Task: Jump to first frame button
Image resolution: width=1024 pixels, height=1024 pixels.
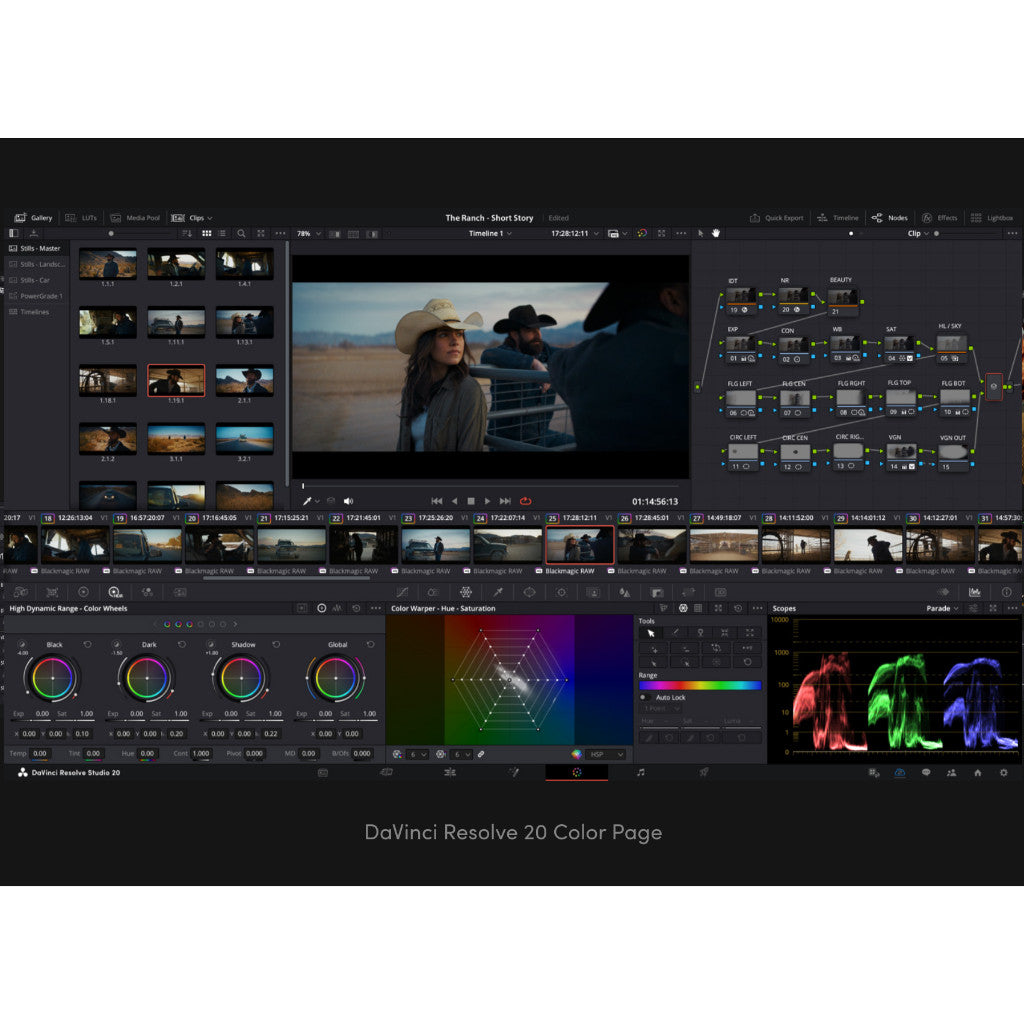Action: tap(437, 501)
